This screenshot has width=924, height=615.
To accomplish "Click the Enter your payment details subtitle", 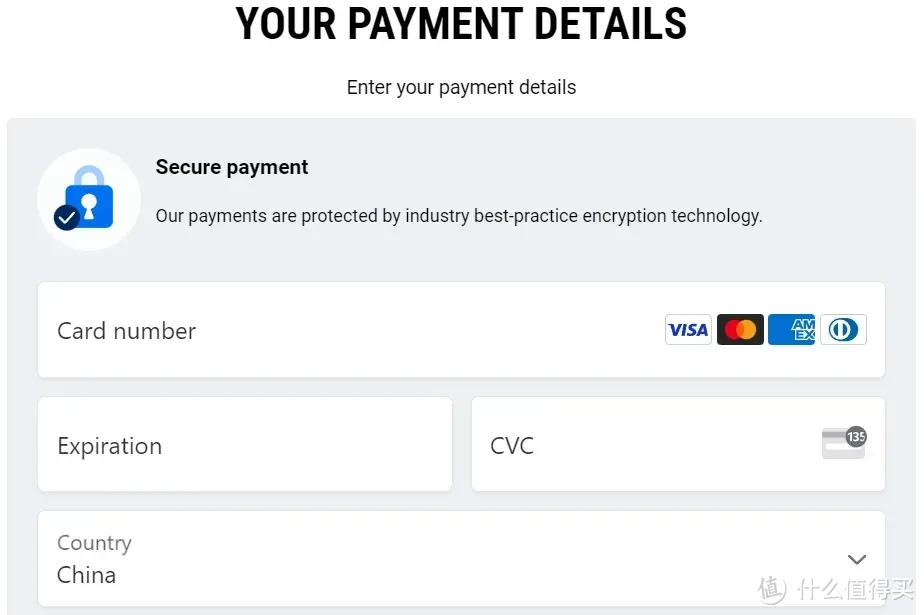I will point(461,87).
